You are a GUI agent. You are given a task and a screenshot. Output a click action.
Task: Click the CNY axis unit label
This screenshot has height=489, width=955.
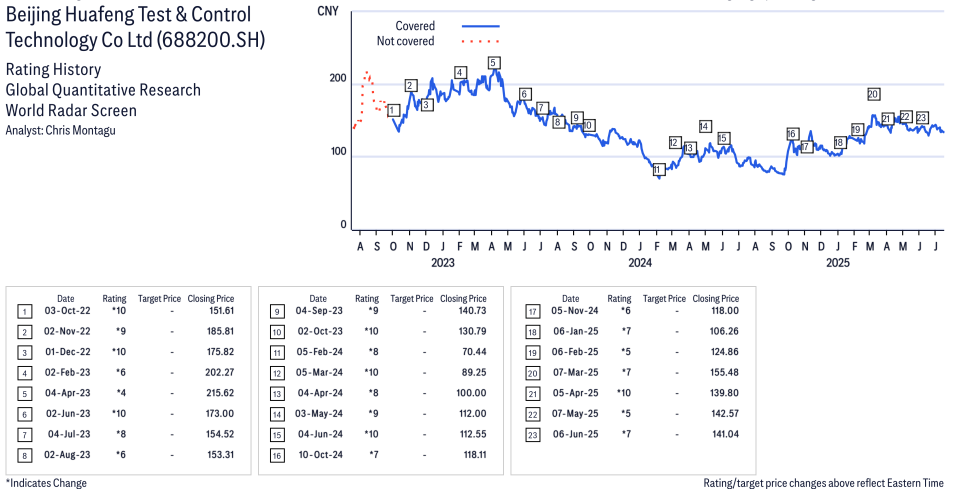[x=329, y=10]
